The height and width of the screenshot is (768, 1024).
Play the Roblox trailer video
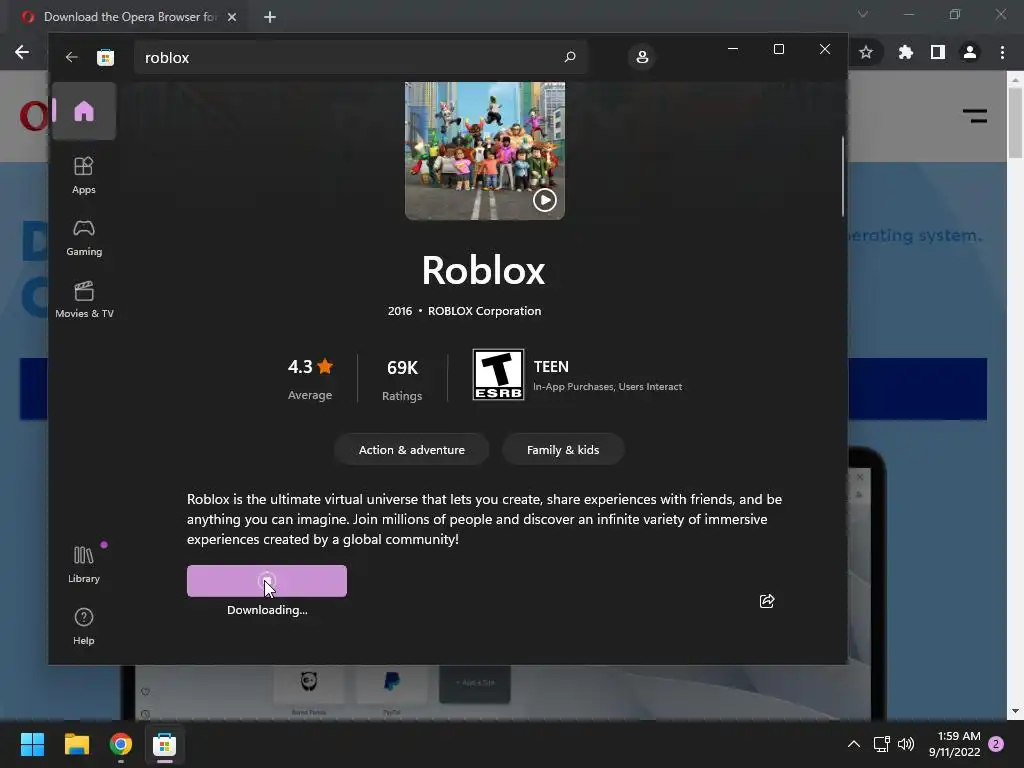click(545, 200)
